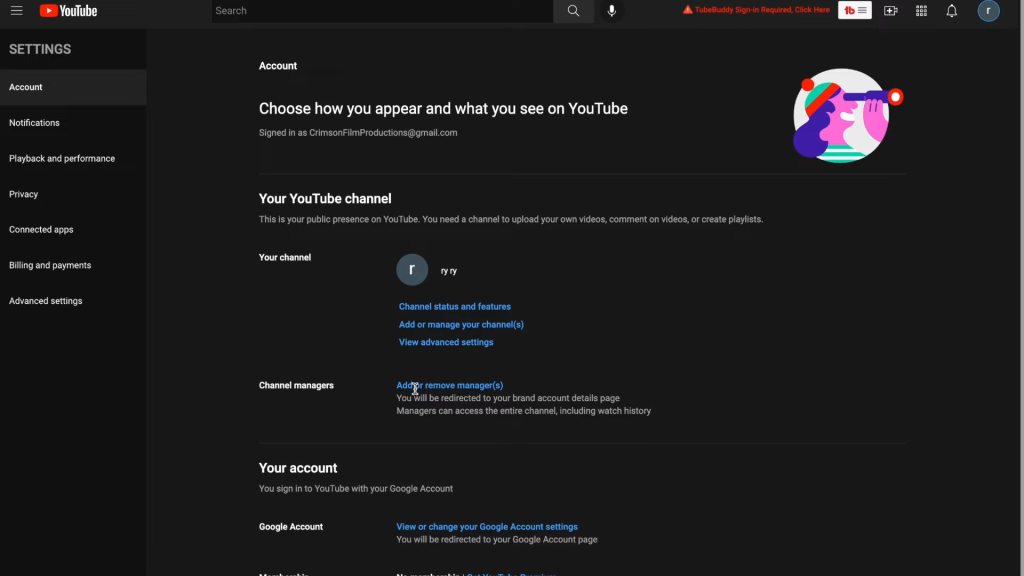Select Notifications in settings sidebar
The image size is (1024, 576).
(x=34, y=123)
